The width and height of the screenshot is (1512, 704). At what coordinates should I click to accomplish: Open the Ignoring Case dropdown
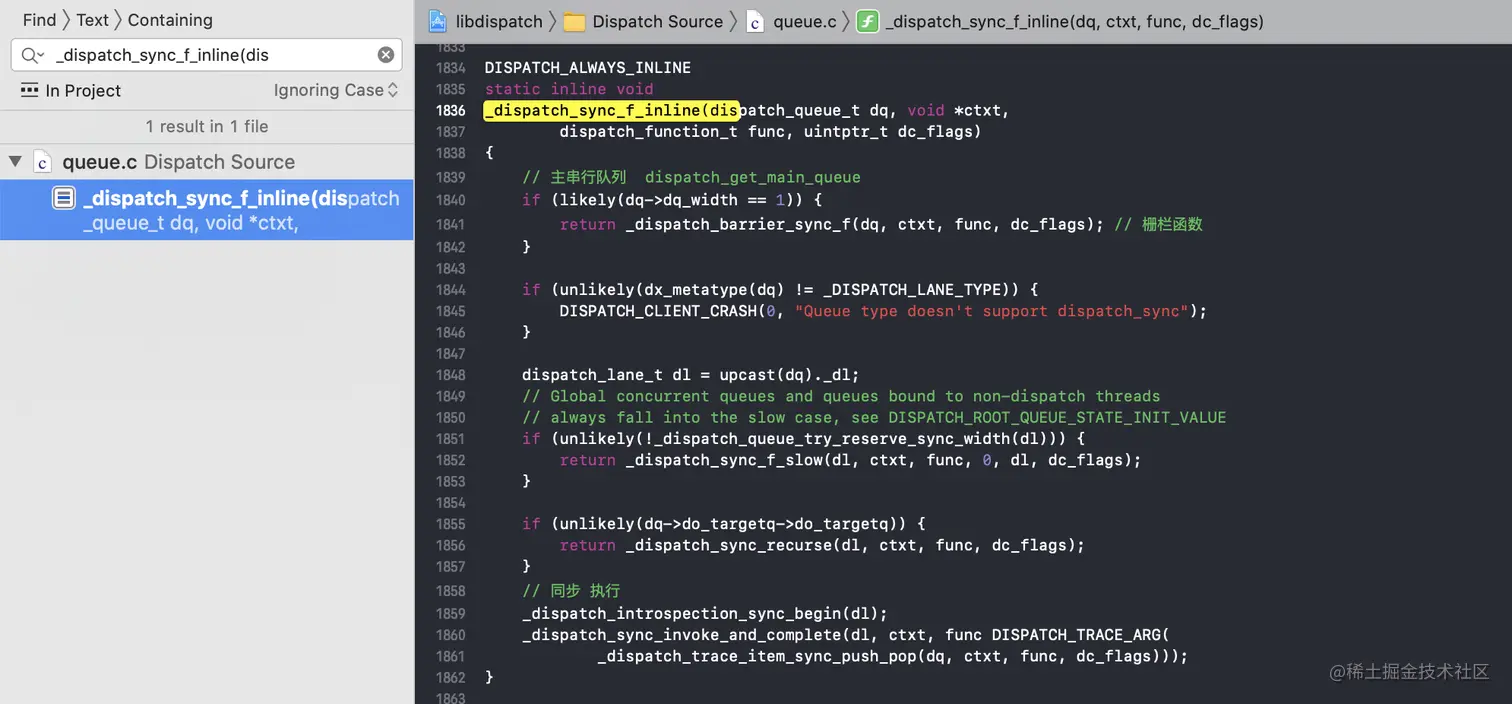(x=336, y=90)
